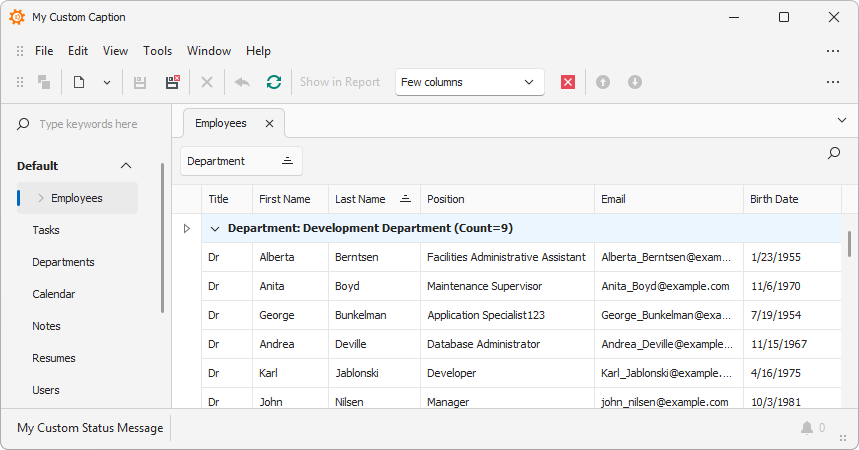Click Show in Report button
859x450 pixels.
point(340,82)
